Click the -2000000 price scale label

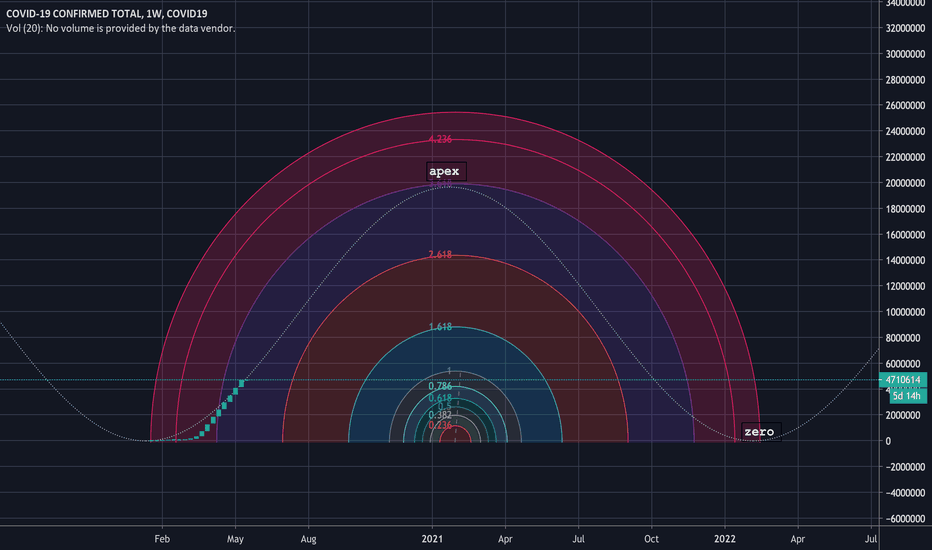pos(905,467)
